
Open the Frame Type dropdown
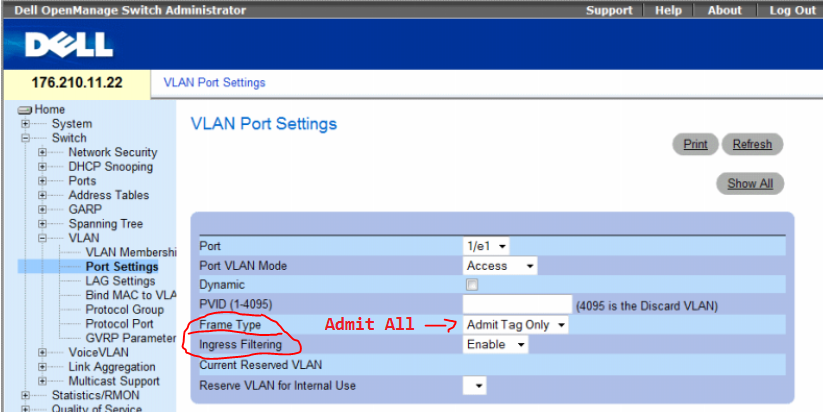515,325
